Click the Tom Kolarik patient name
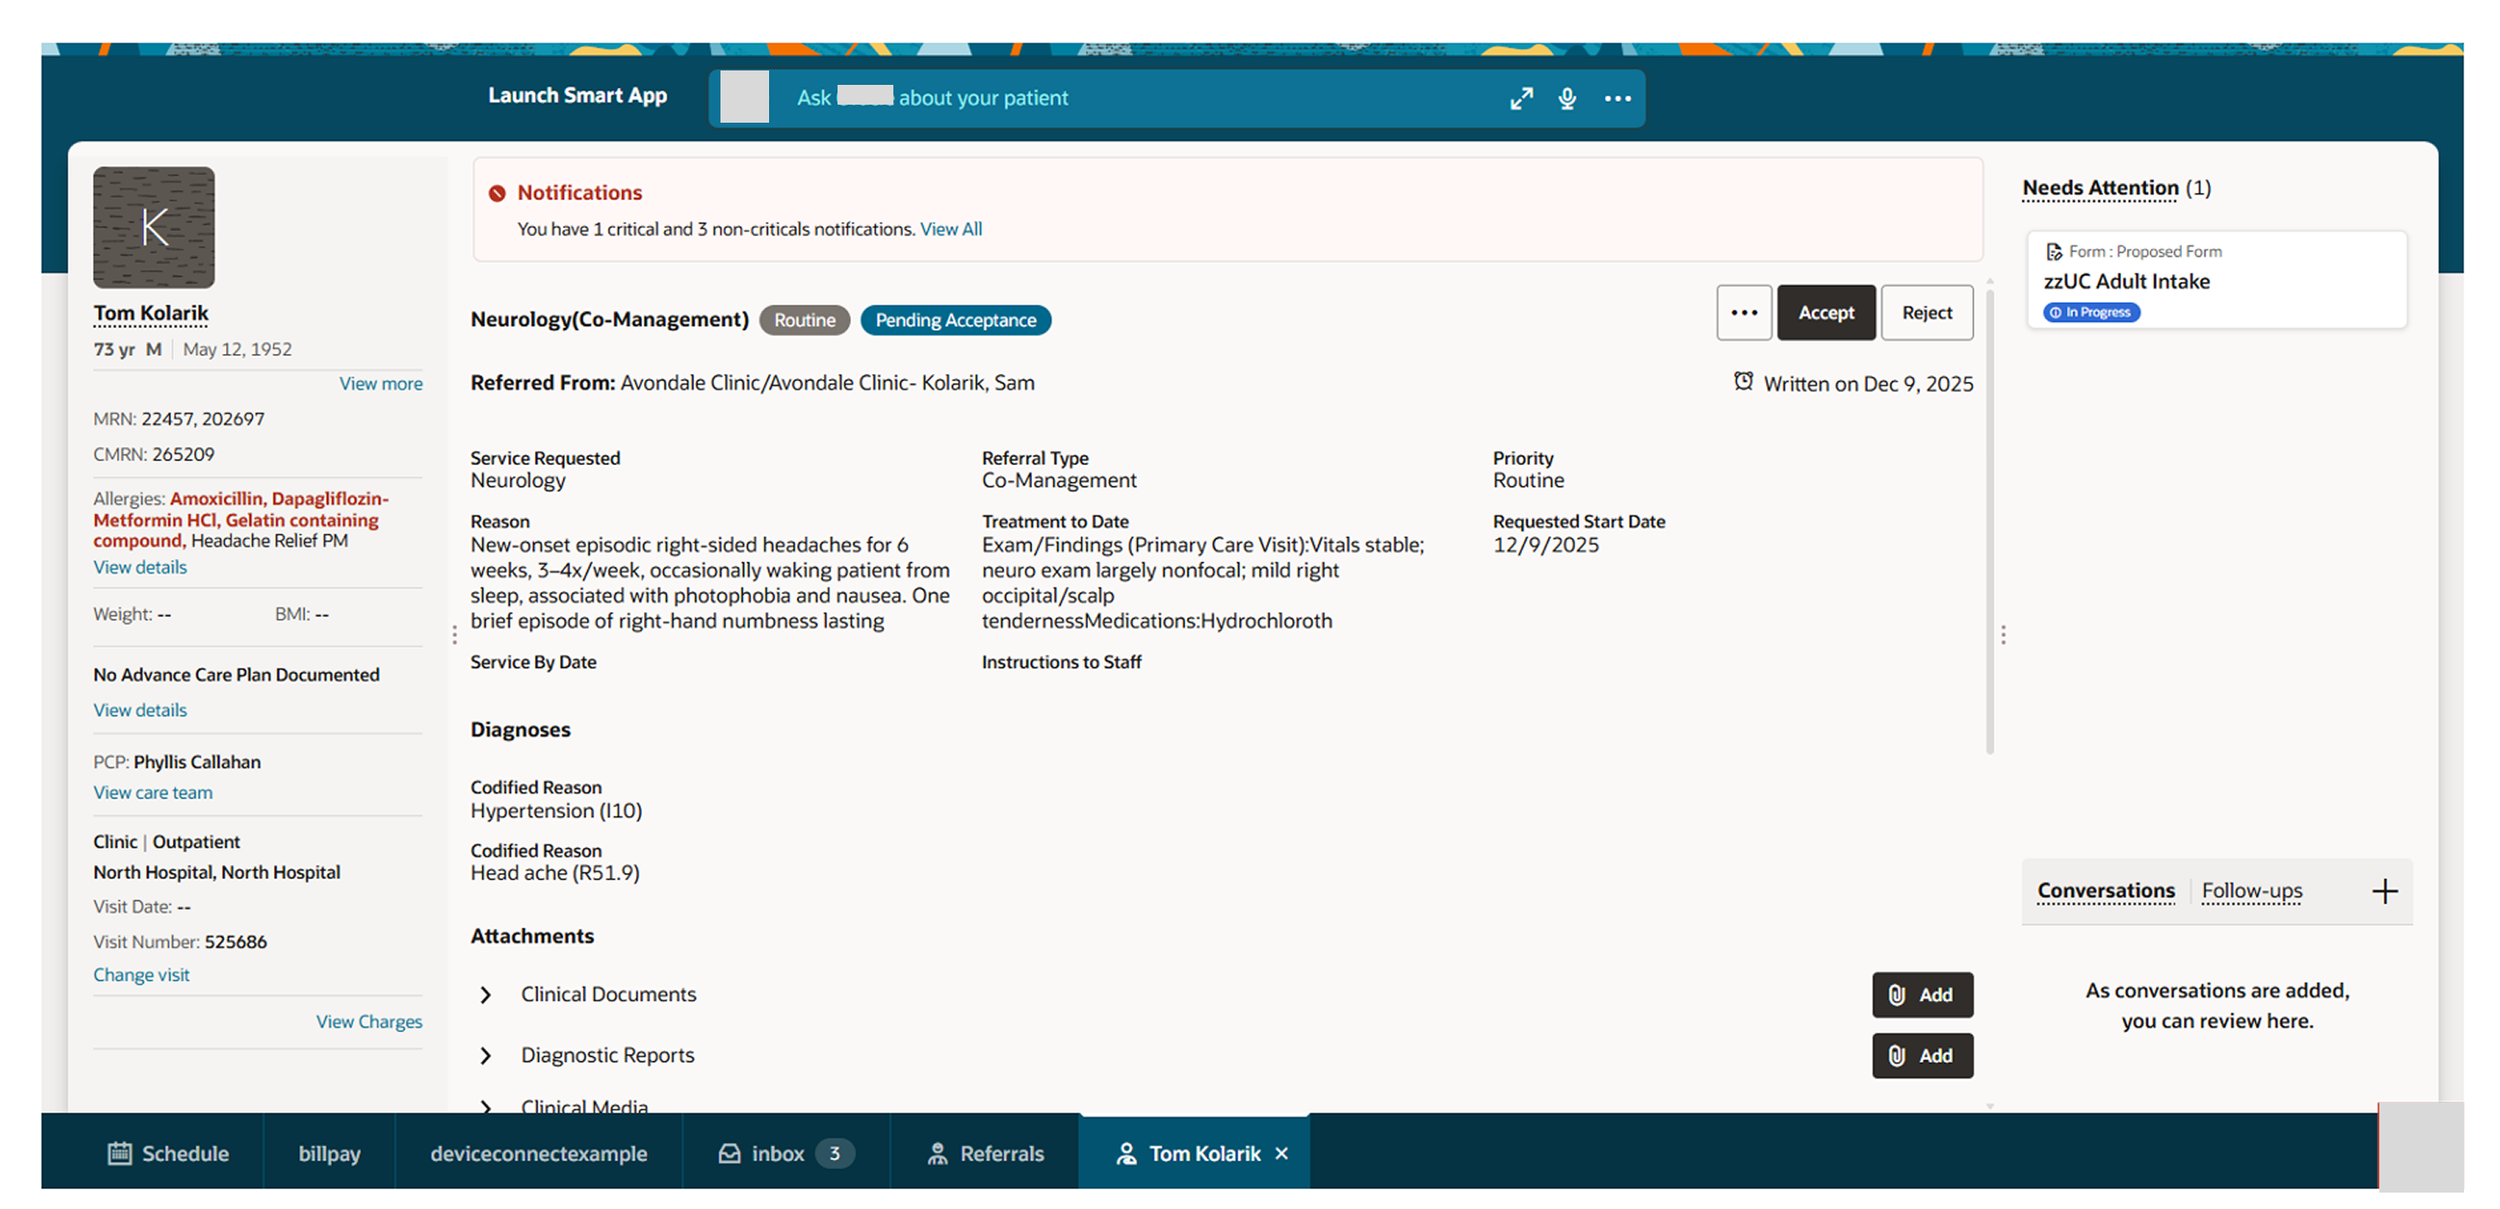This screenshot has height=1209, width=2500. (x=151, y=313)
